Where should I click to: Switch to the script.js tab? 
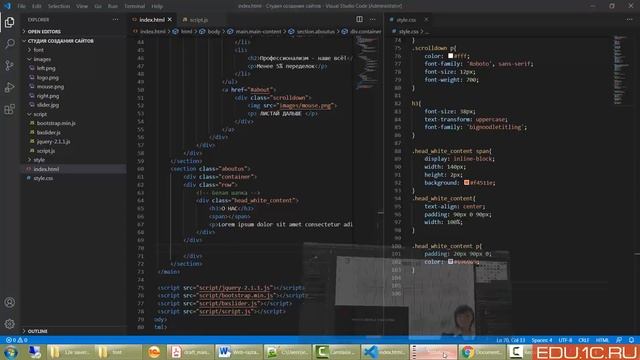[x=199, y=20]
